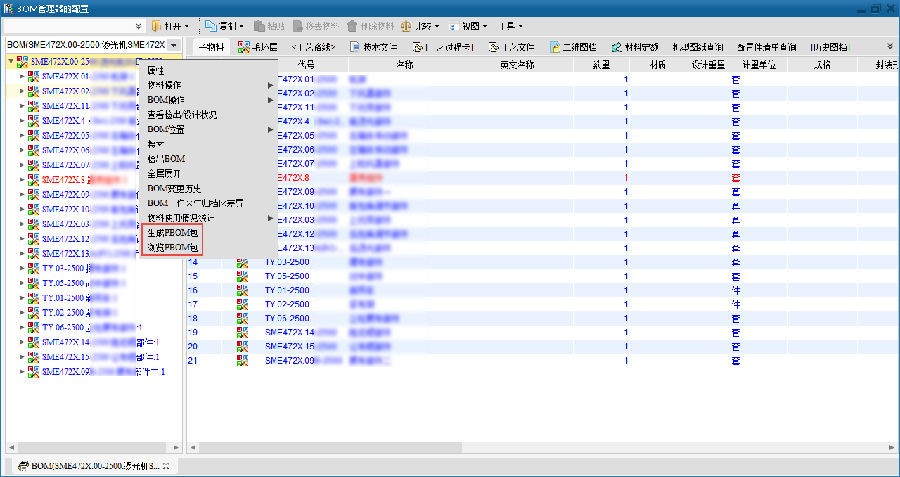
Task: Collapse the root SME472X.00 tree node
Action: click(x=11, y=61)
